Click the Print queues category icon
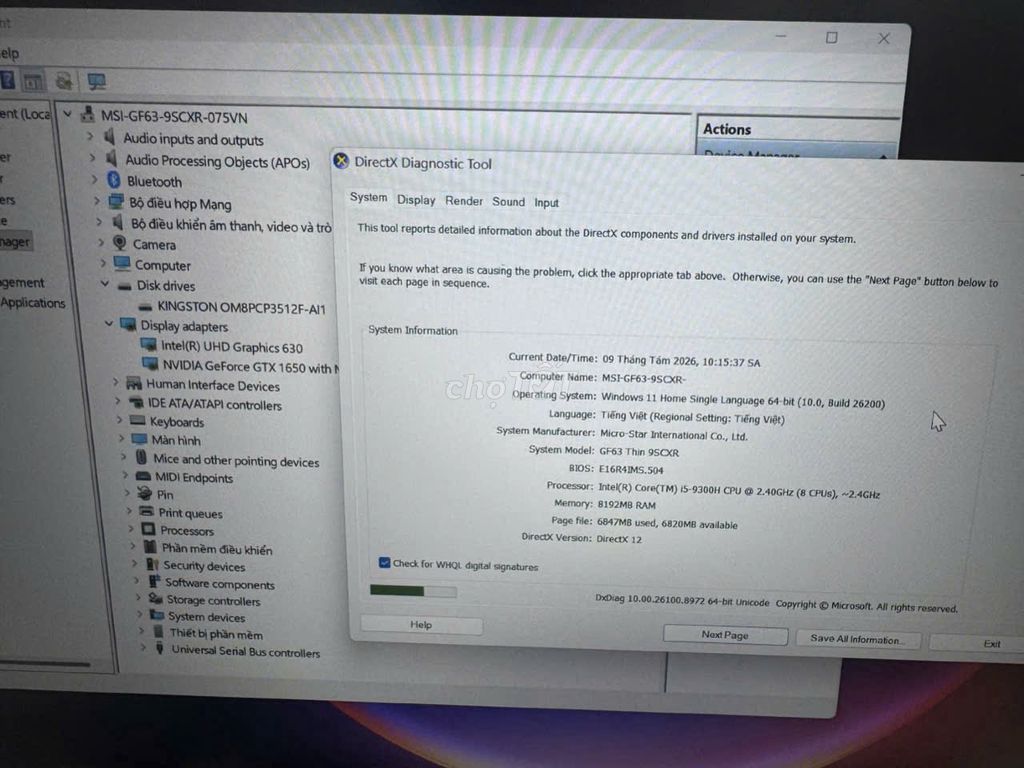 pyautogui.click(x=146, y=511)
